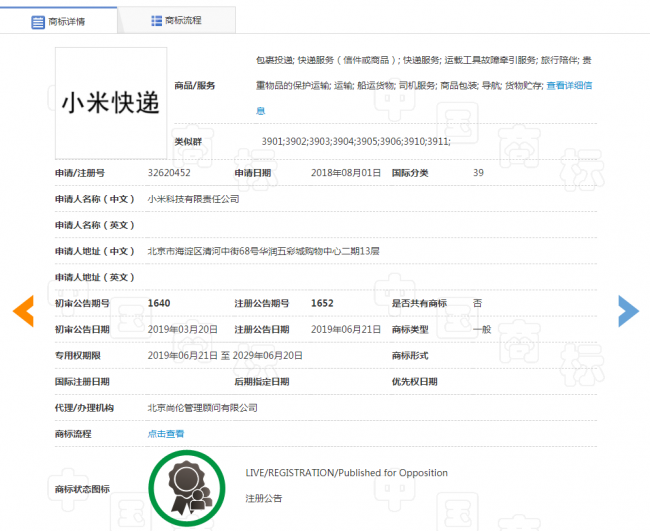Click the 国际注册日期 label
Viewport: 650px width, 531px height.
[x=82, y=382]
